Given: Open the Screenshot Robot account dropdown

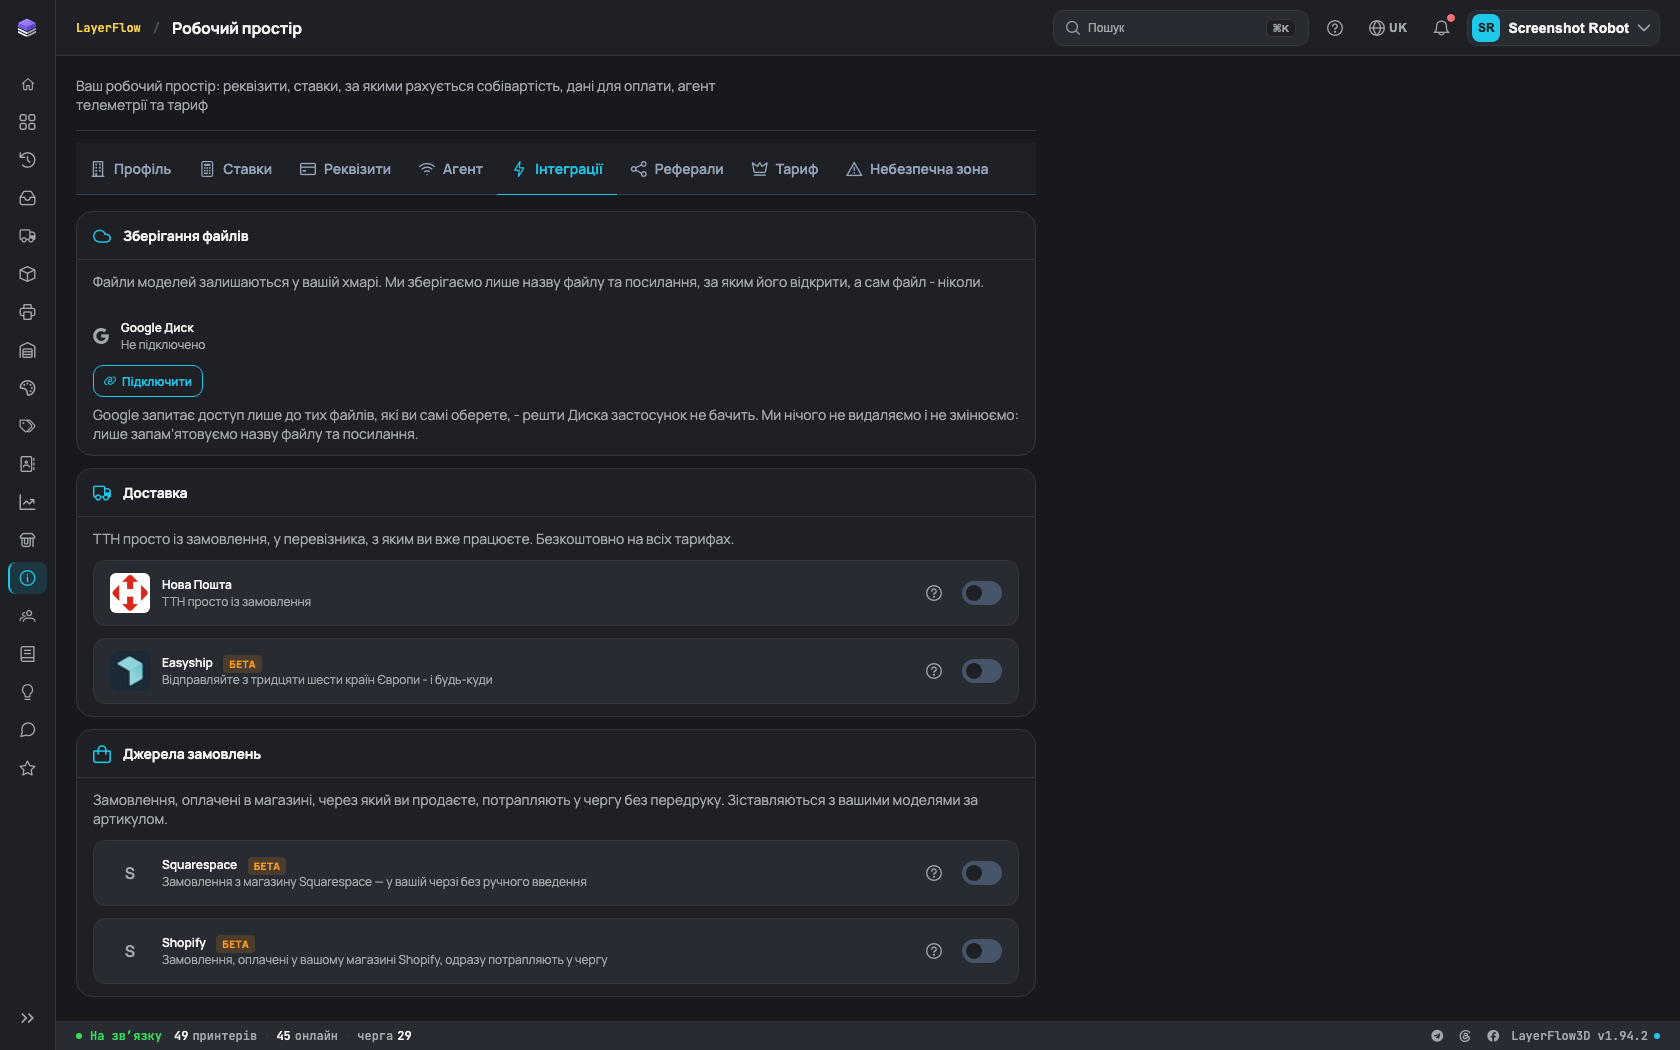Looking at the screenshot, I should point(1563,28).
